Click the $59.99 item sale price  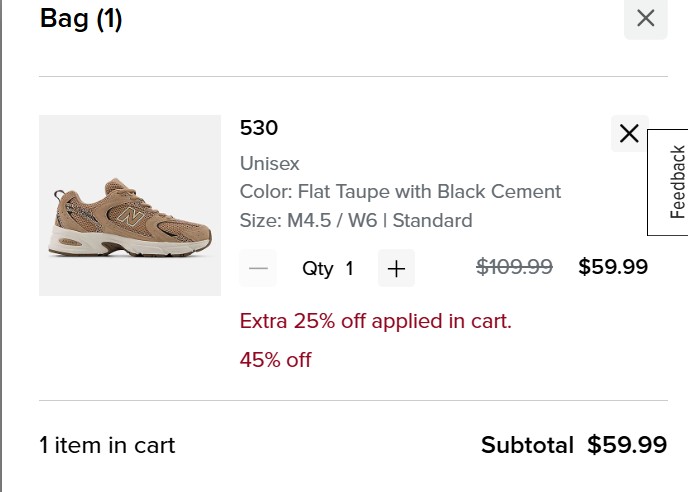[x=613, y=267]
